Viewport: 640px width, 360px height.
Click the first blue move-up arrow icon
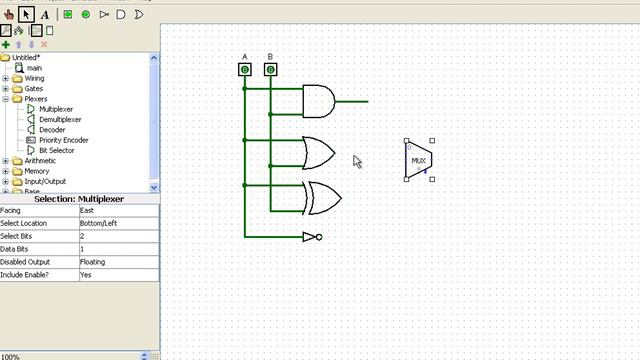click(x=18, y=44)
